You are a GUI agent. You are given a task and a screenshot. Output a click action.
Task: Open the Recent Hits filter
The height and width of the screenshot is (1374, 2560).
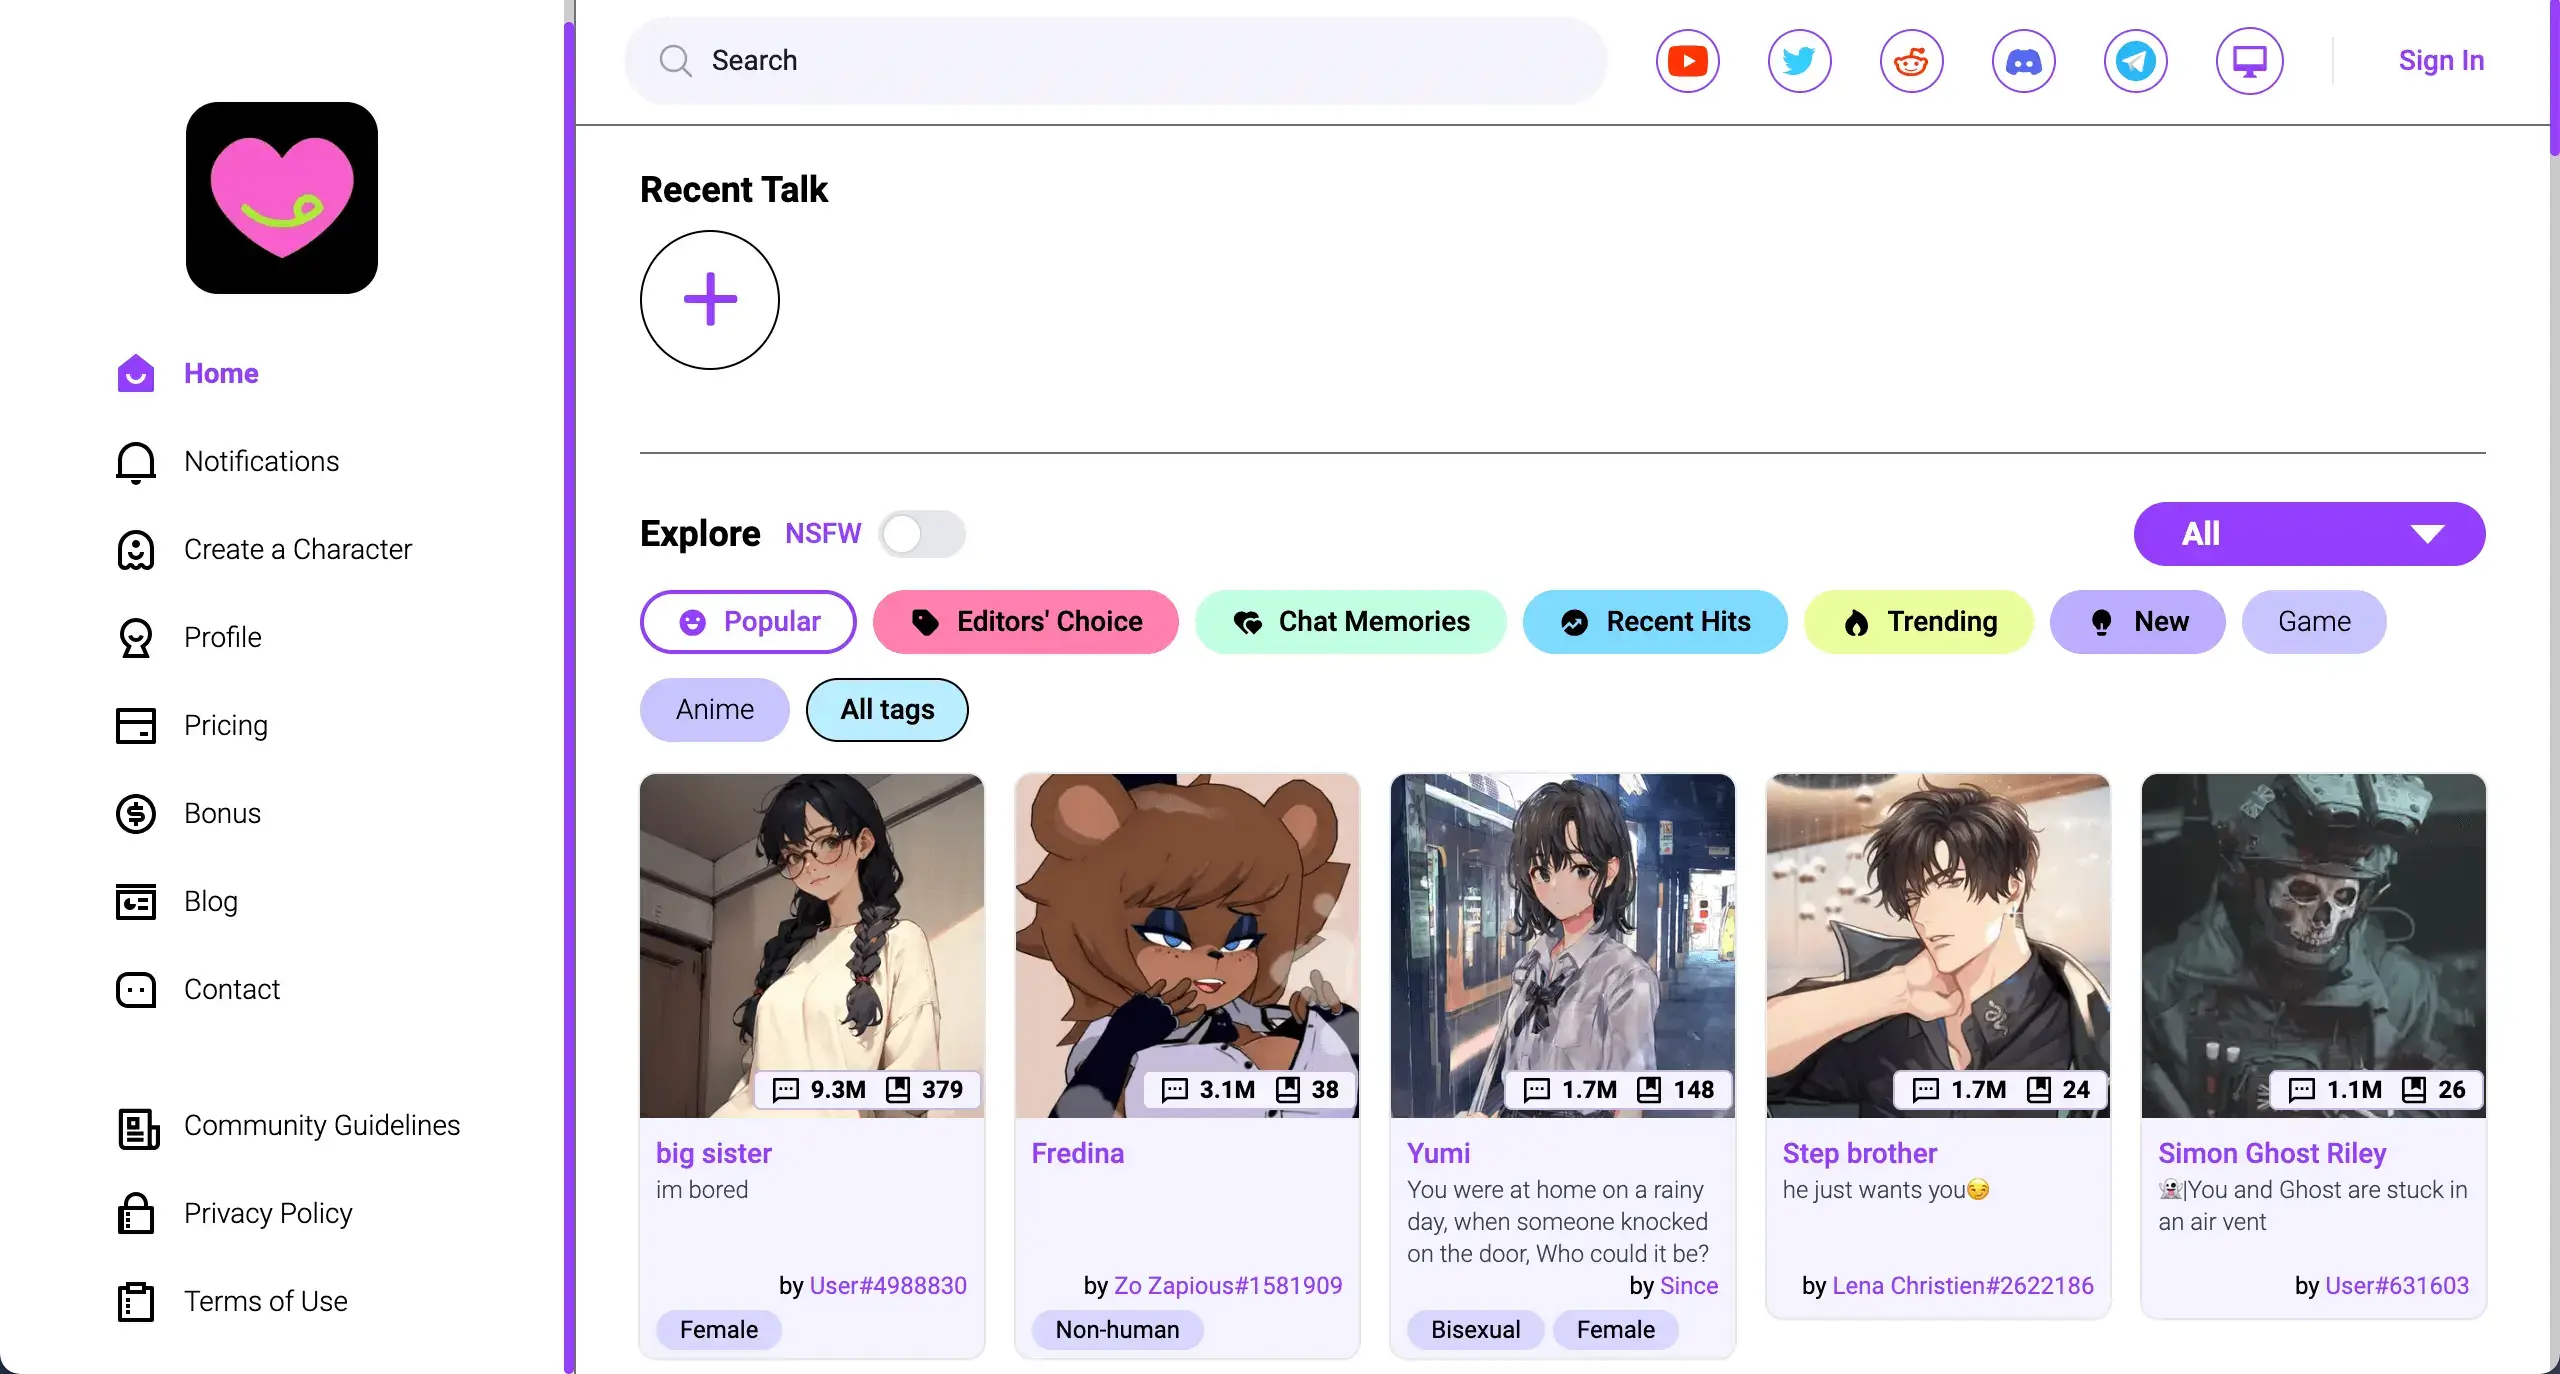click(1654, 621)
